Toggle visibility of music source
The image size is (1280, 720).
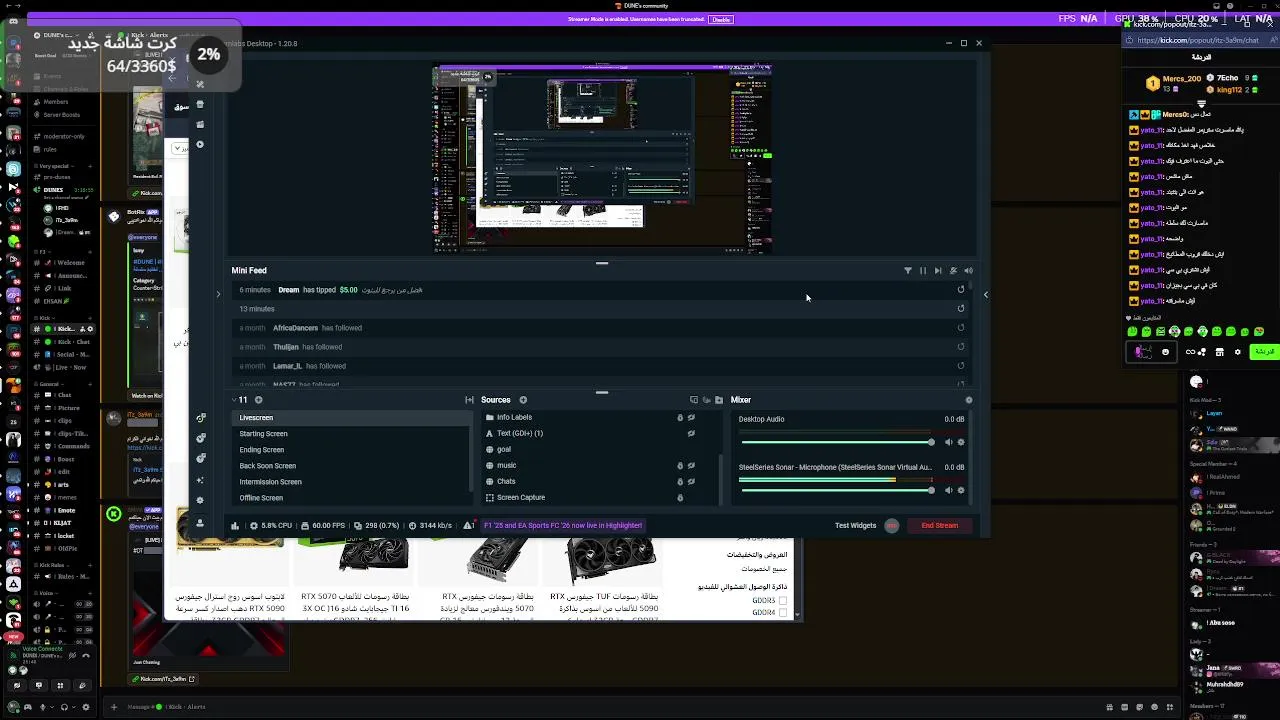point(691,466)
